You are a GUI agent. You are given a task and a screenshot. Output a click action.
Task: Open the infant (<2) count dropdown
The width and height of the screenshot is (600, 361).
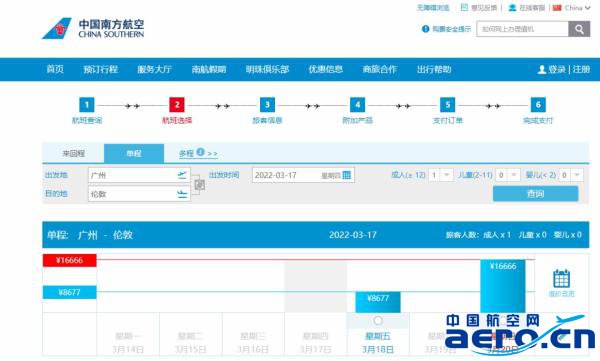[571, 175]
